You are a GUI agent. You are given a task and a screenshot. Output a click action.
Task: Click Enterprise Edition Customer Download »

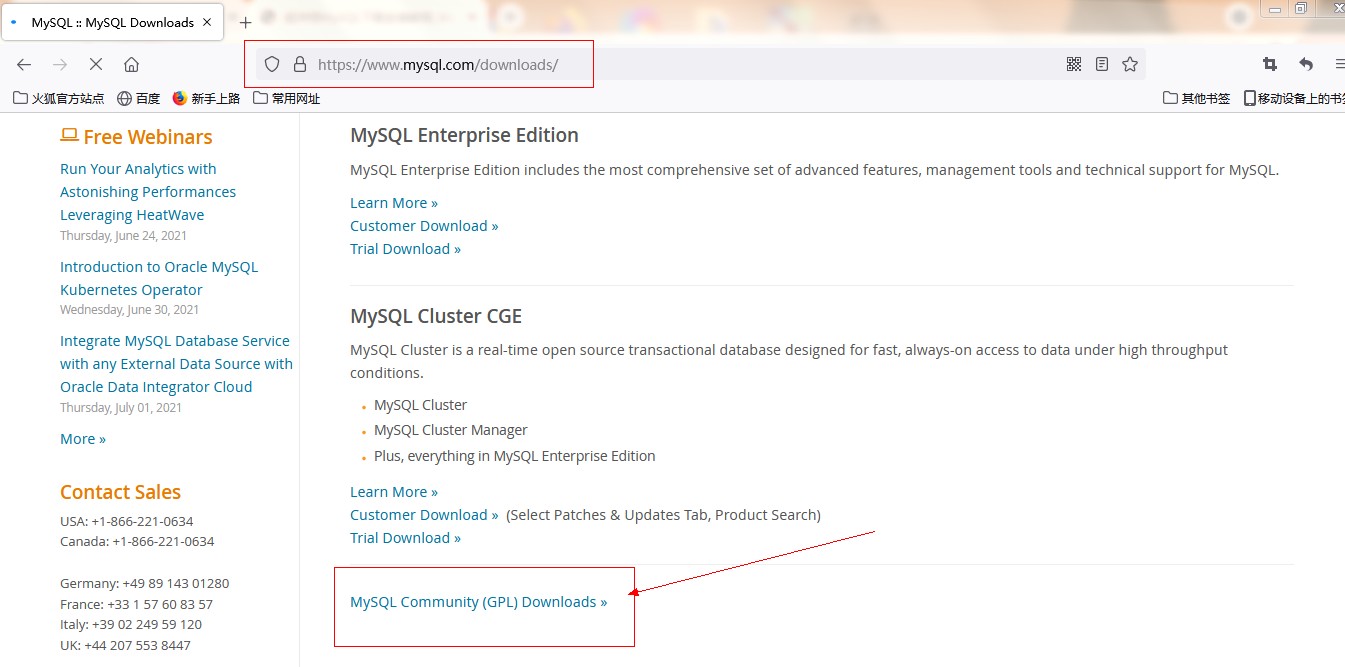click(x=424, y=226)
